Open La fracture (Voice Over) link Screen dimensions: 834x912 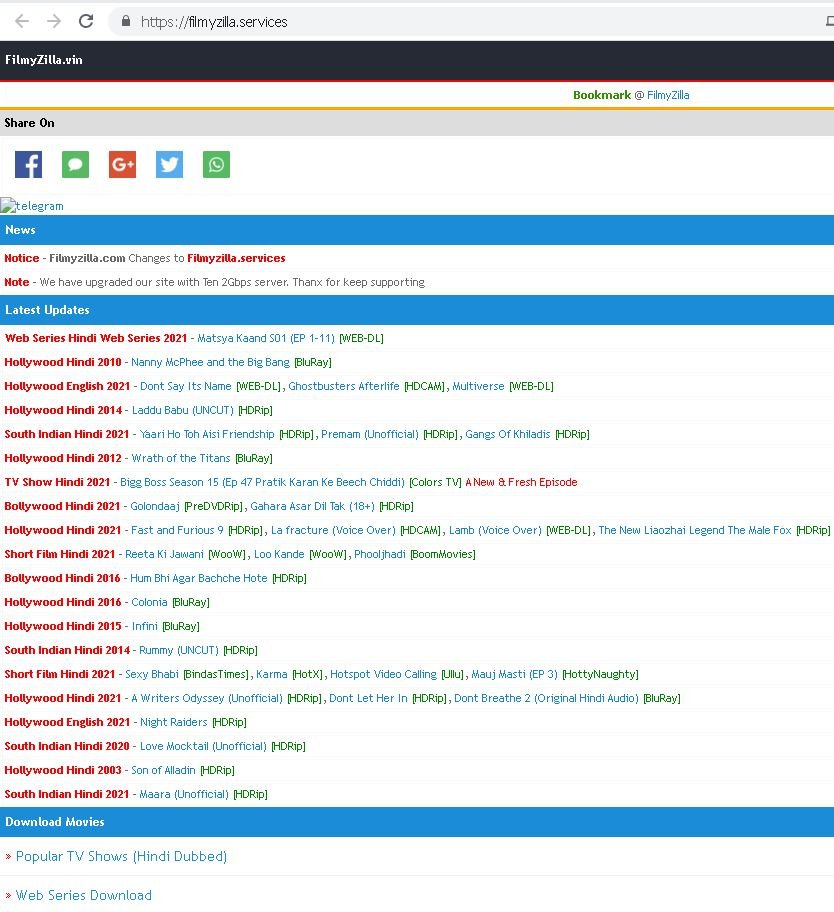point(333,530)
